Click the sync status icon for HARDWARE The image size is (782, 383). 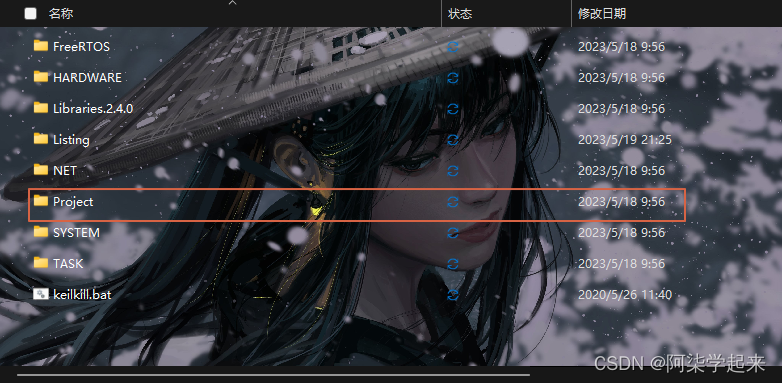coord(453,78)
